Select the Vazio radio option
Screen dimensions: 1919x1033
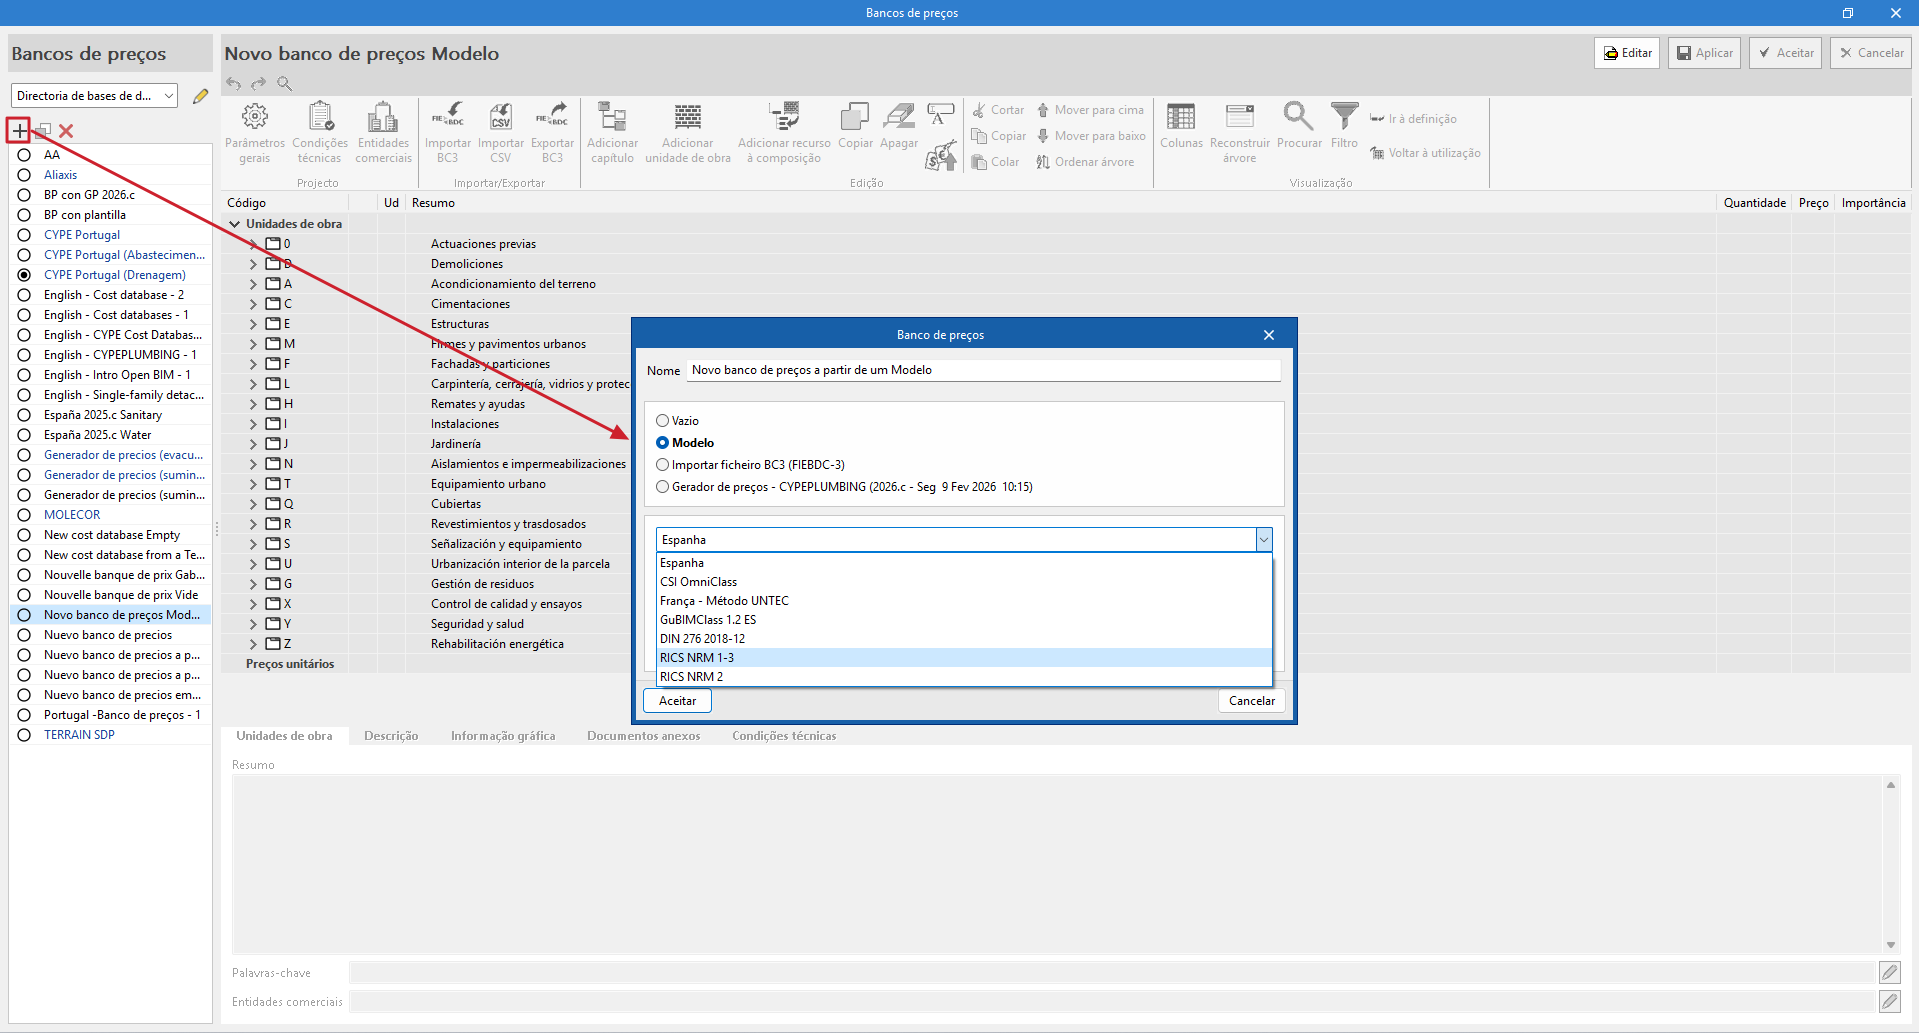662,421
